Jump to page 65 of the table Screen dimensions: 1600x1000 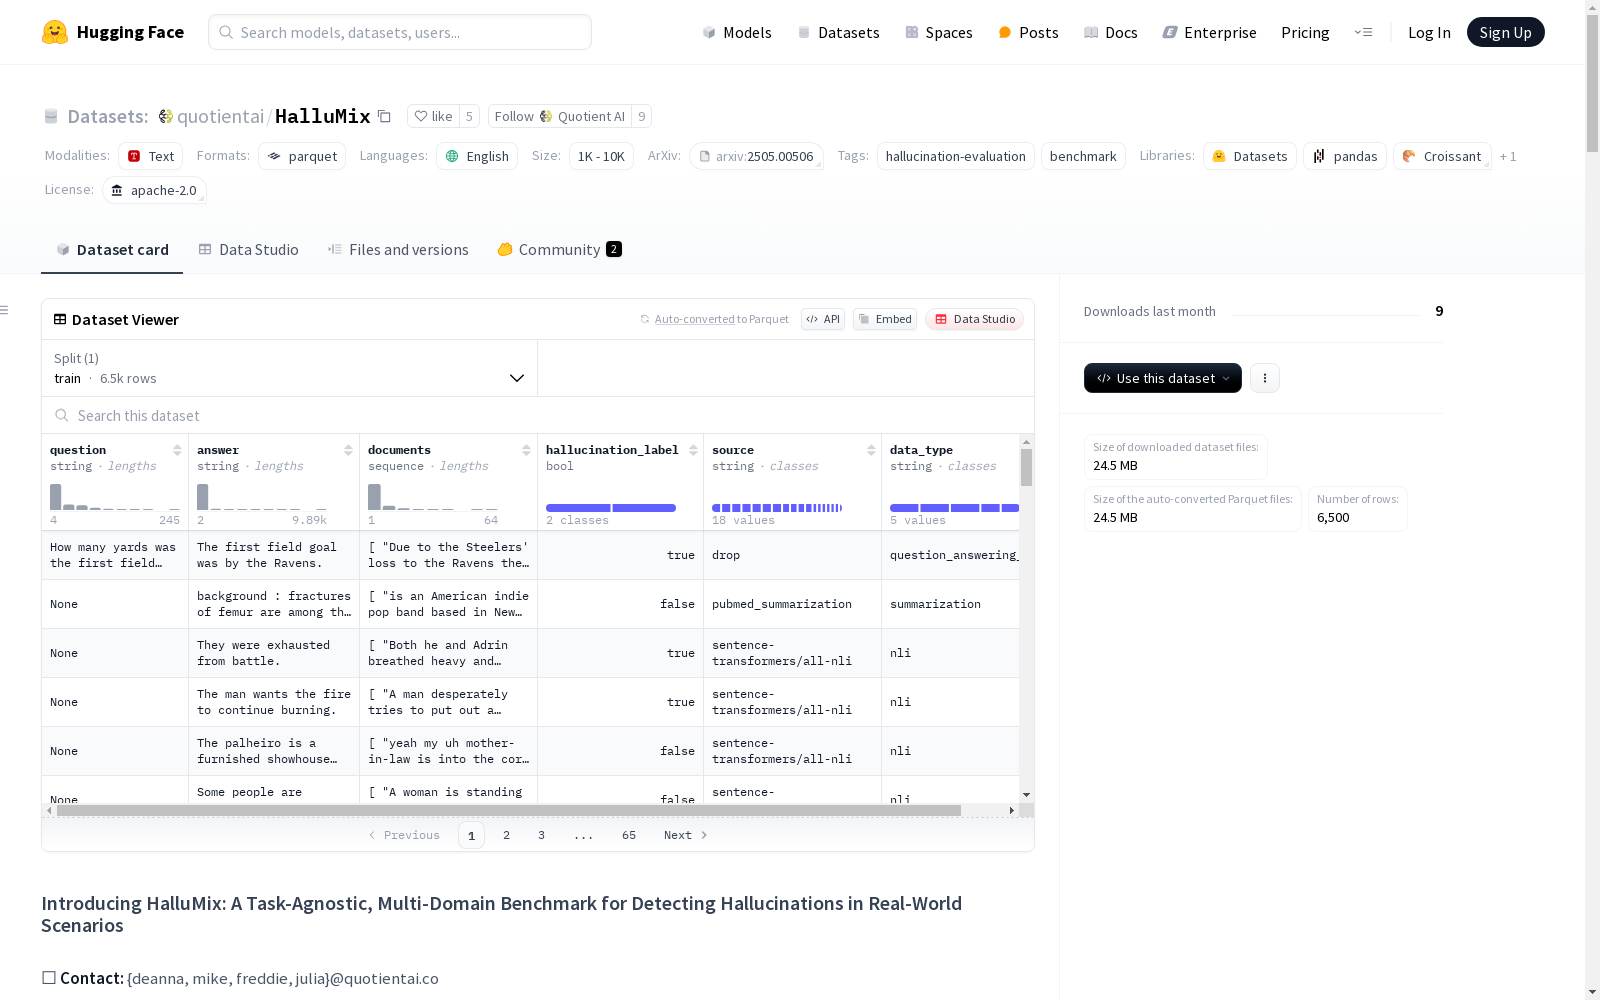pyautogui.click(x=629, y=835)
